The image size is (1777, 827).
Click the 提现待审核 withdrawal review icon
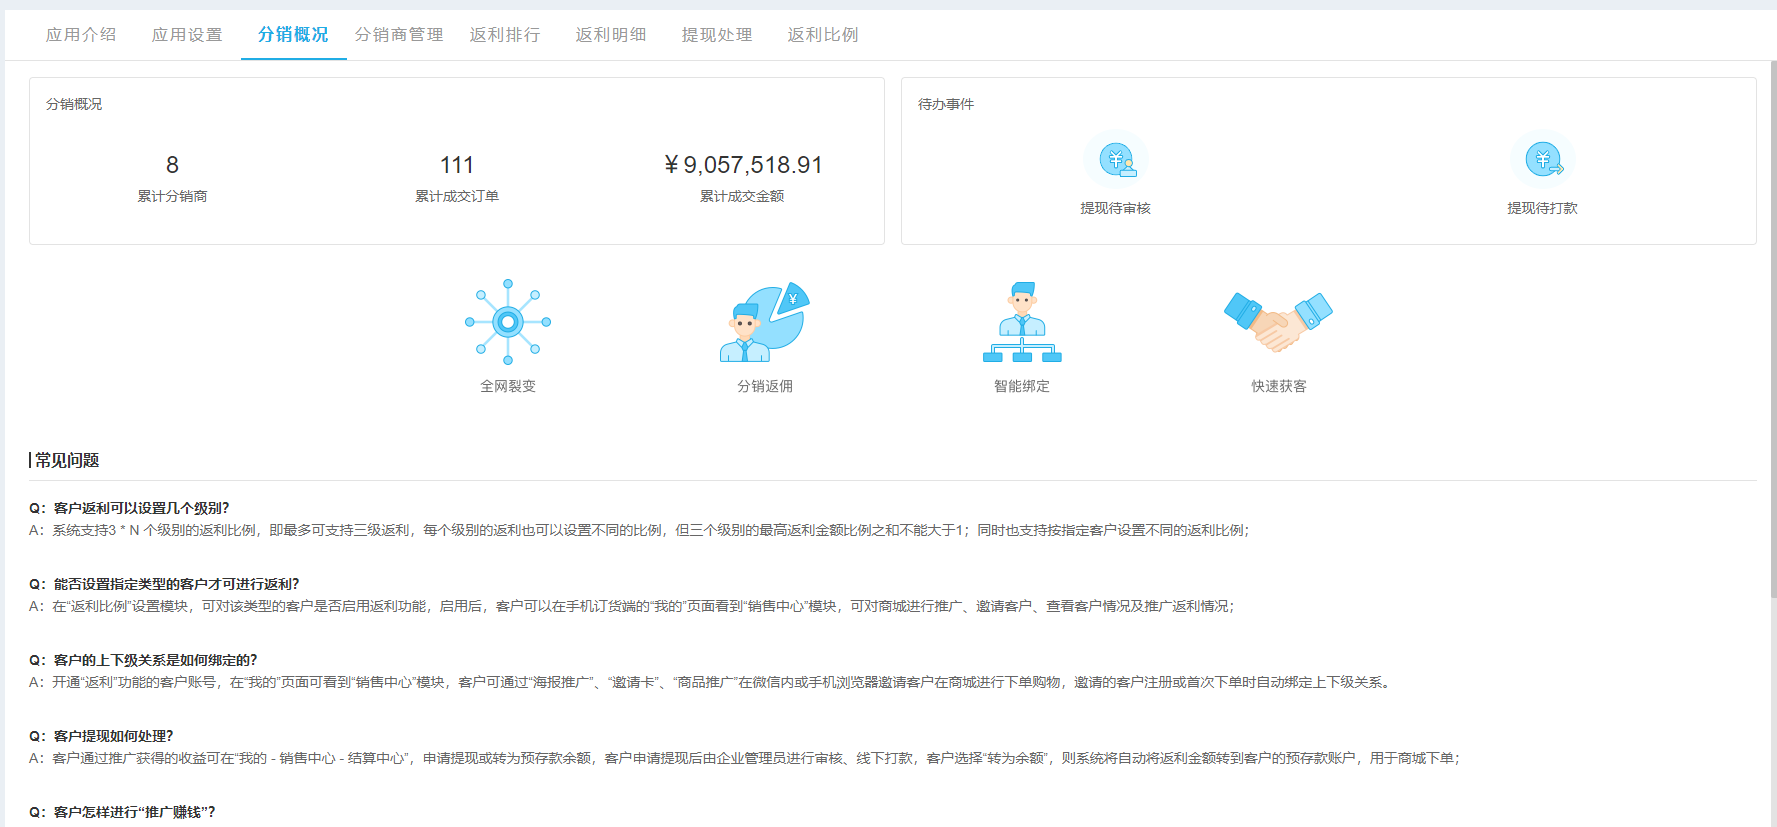[x=1116, y=160]
